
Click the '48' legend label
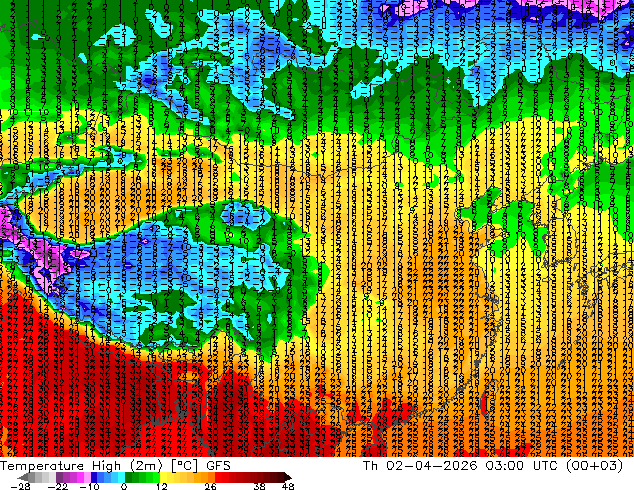tap(288, 486)
